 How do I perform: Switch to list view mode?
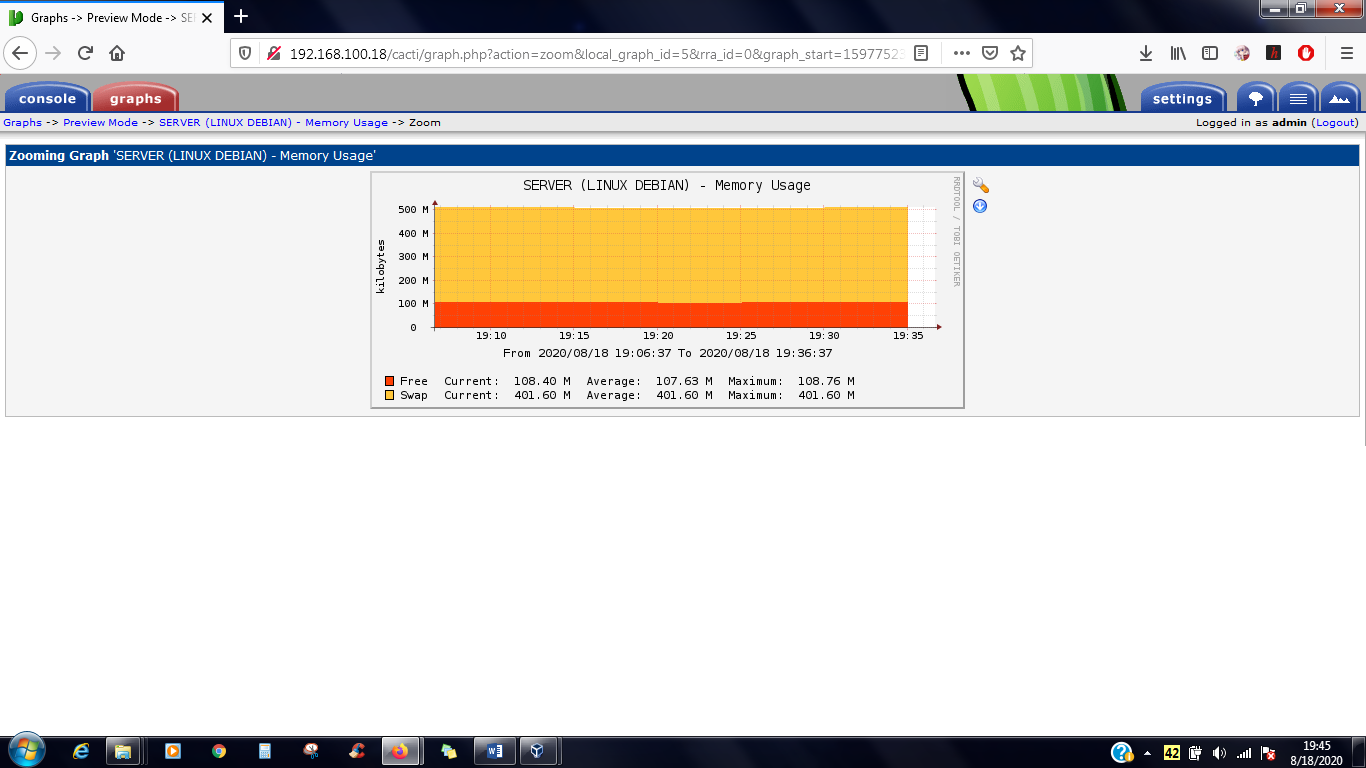tap(1298, 98)
